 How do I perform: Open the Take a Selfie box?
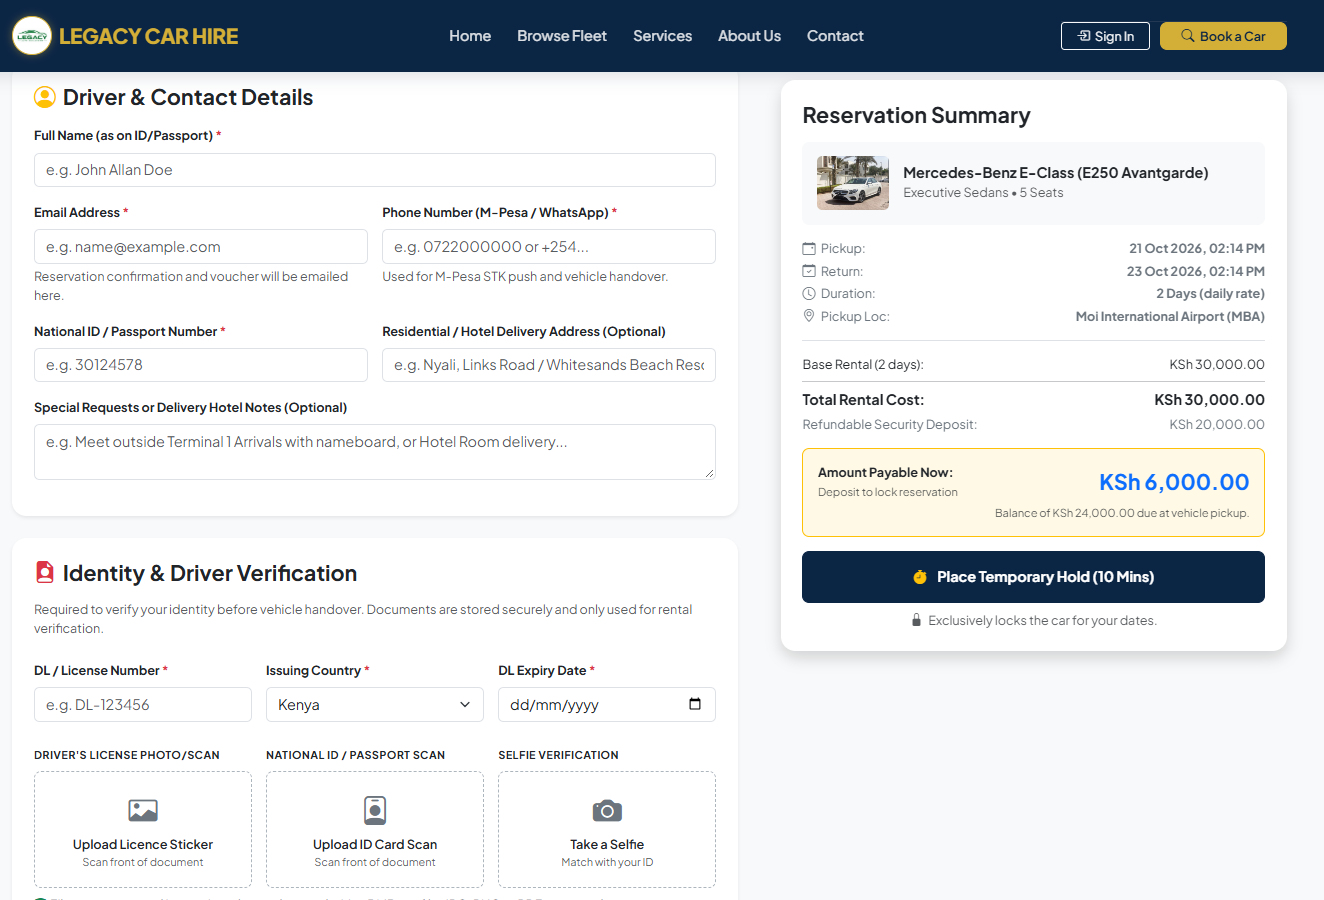(x=607, y=829)
